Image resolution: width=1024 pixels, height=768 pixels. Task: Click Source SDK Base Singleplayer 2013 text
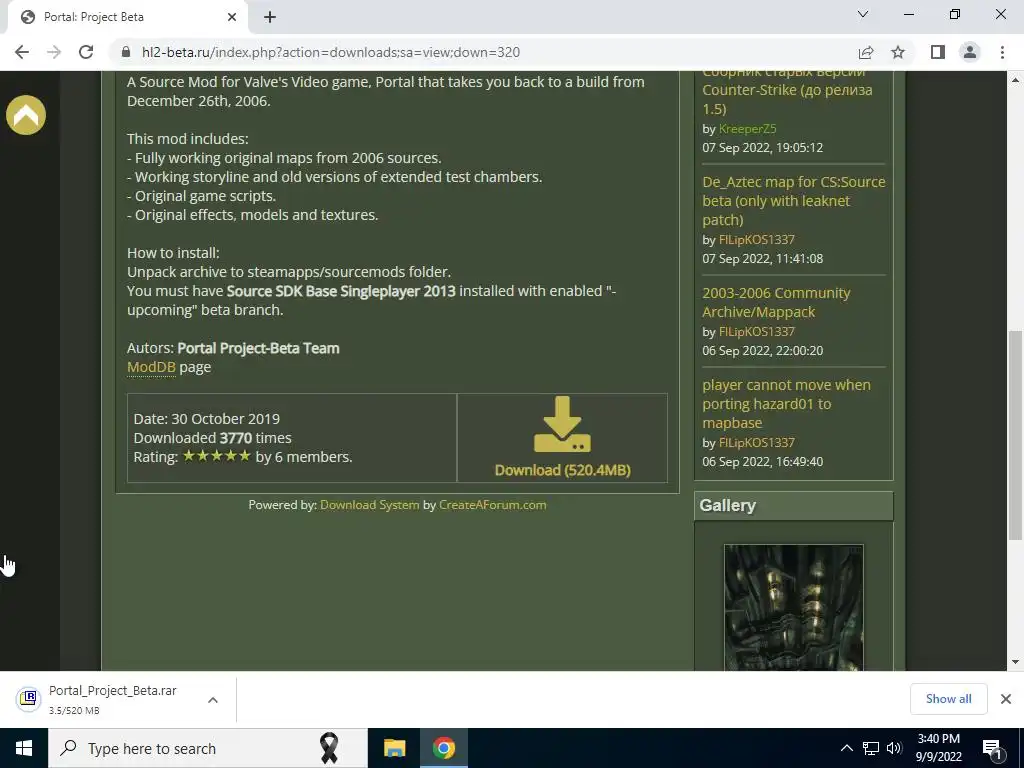click(341, 291)
